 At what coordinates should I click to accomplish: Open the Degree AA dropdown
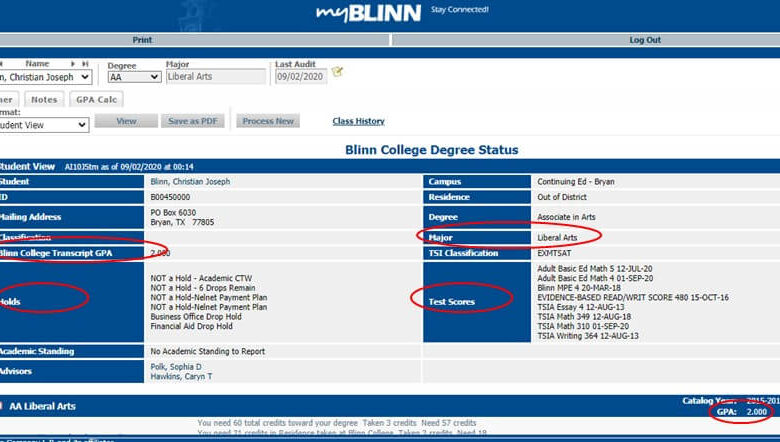(134, 77)
